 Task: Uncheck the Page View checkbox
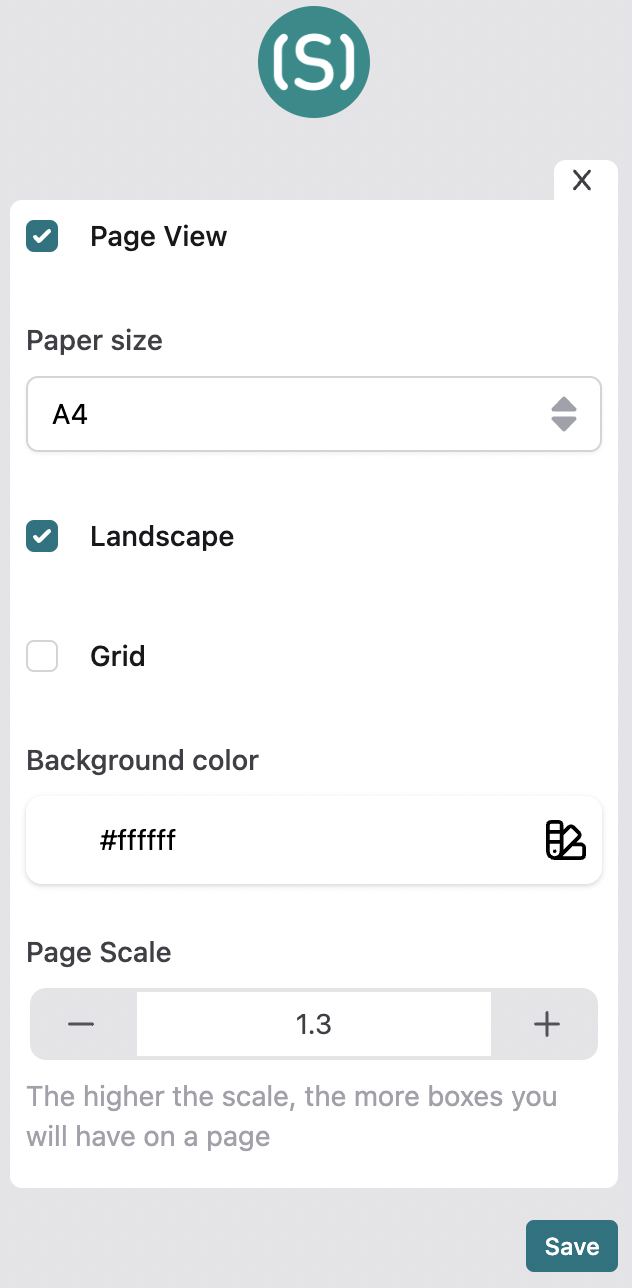(x=42, y=236)
